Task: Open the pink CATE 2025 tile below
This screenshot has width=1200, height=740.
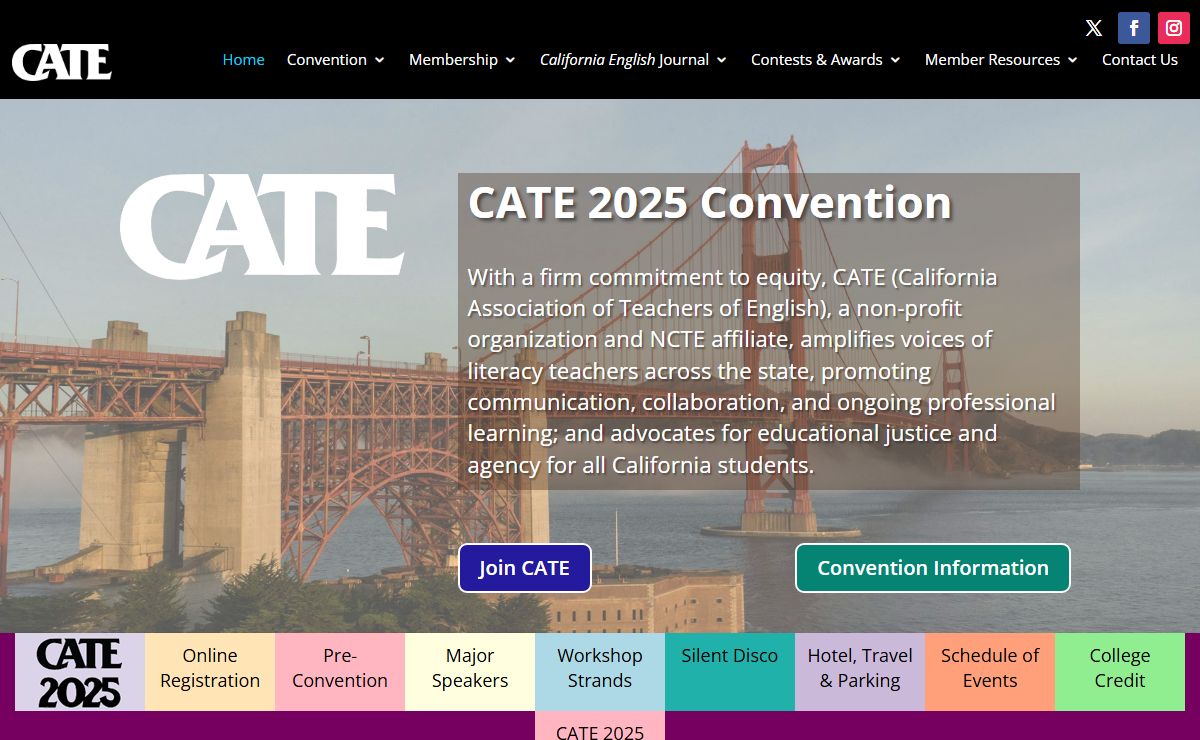Action: pos(600,726)
